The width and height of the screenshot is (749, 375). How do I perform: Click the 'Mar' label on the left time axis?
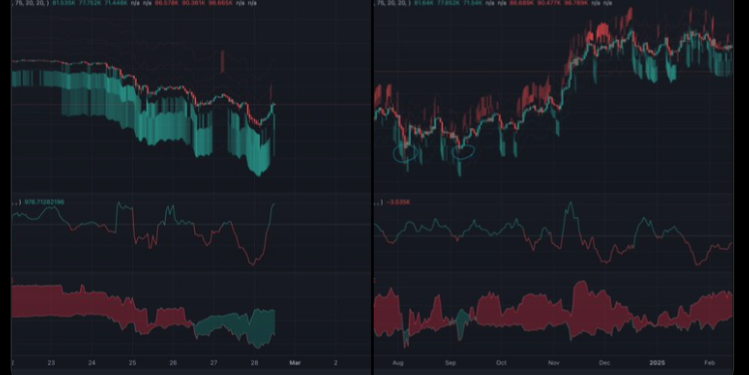pos(295,363)
